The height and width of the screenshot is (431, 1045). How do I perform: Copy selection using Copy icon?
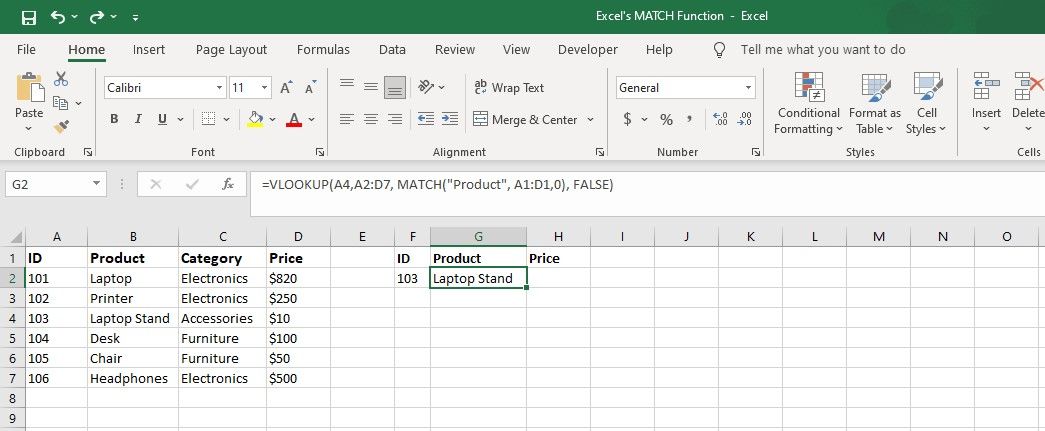(61, 103)
